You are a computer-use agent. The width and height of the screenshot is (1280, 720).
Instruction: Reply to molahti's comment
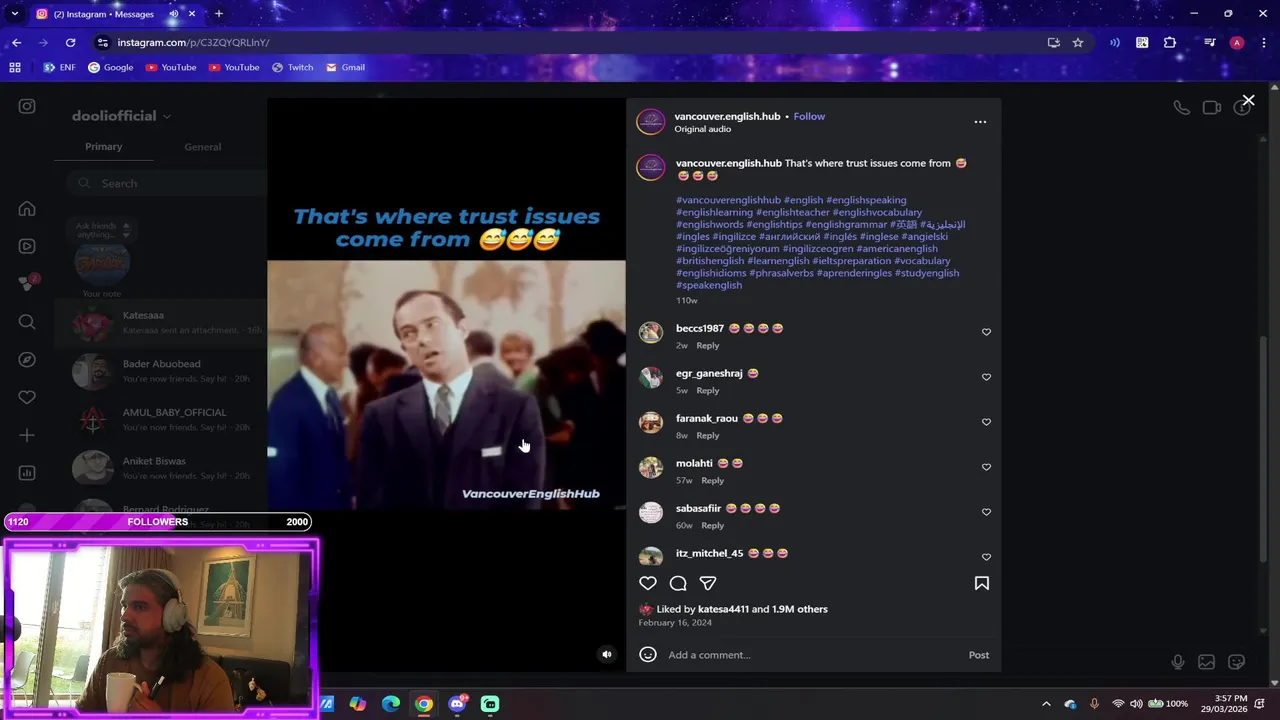[712, 481]
